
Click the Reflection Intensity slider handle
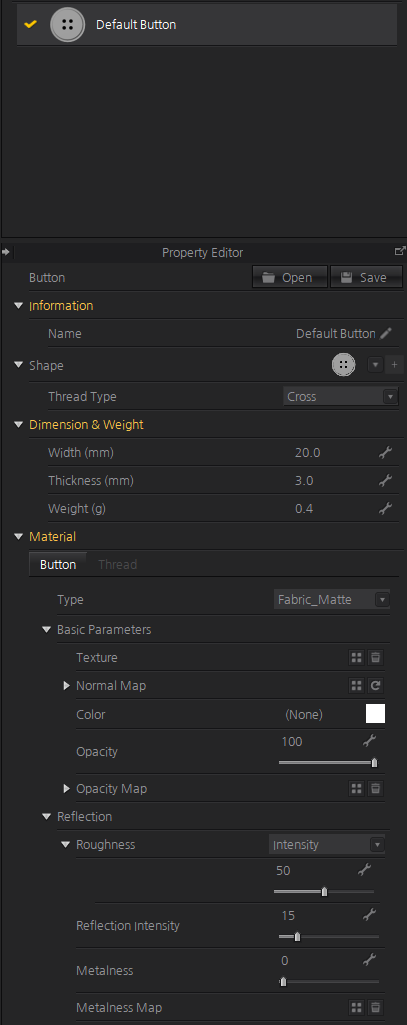click(297, 937)
